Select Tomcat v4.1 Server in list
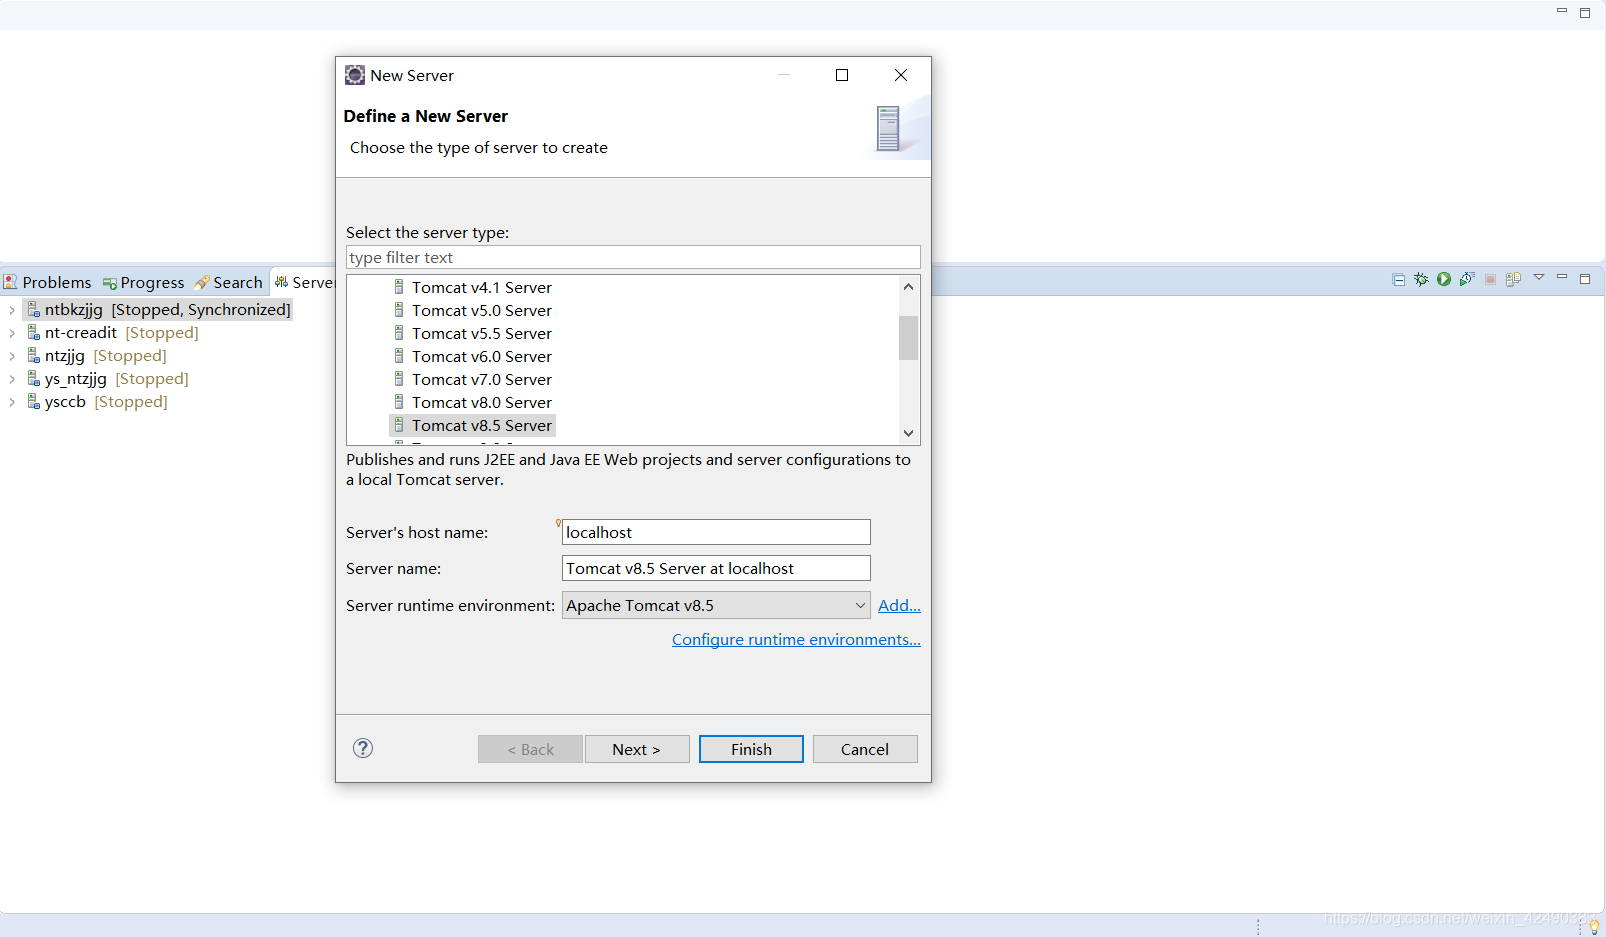This screenshot has height=937, width=1606. [481, 287]
